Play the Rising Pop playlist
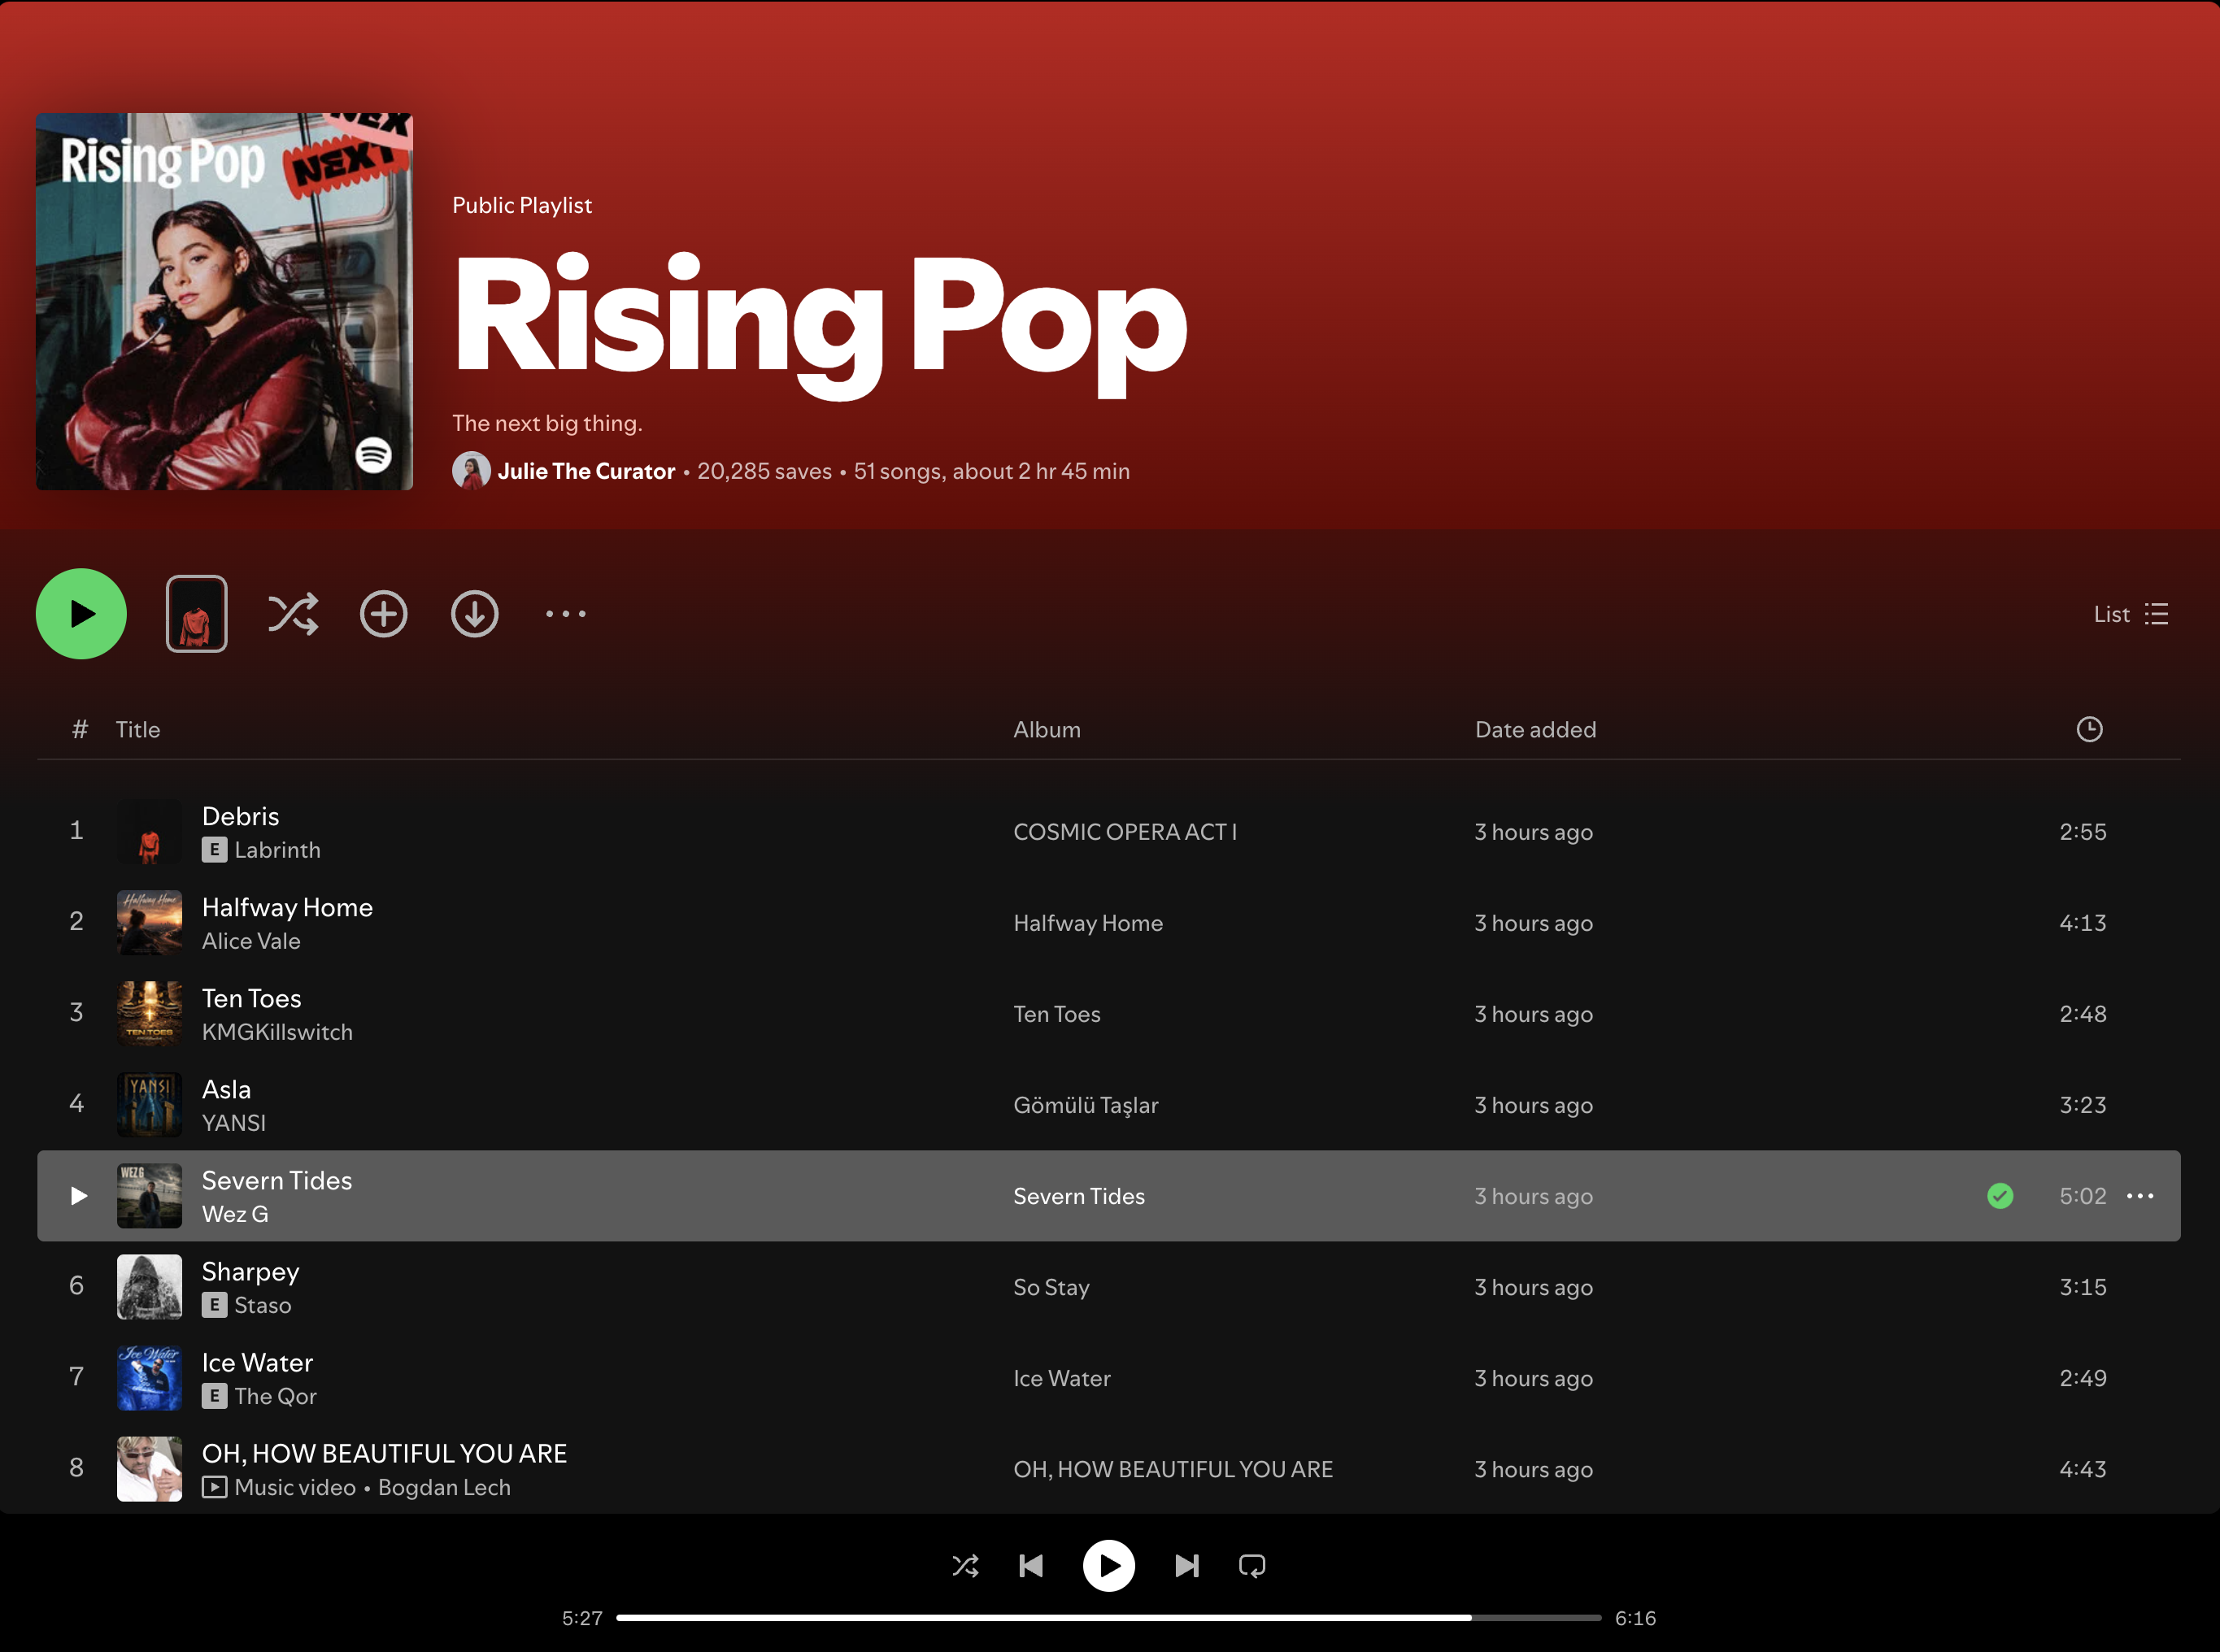This screenshot has width=2220, height=1652. click(x=81, y=614)
